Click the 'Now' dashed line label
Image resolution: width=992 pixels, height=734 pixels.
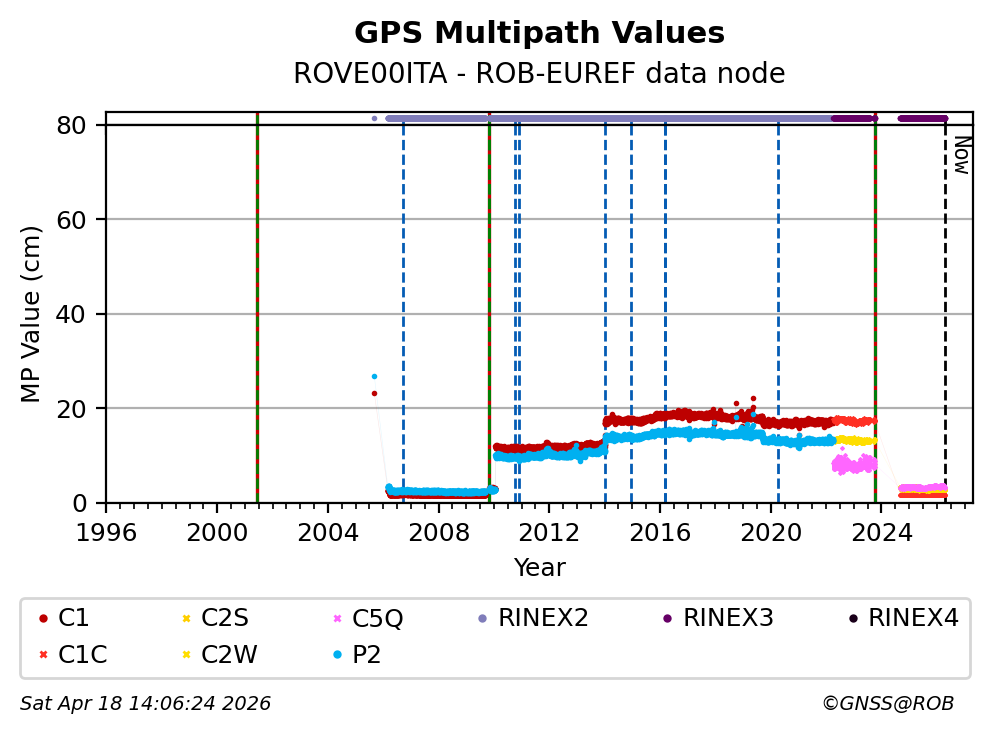click(x=961, y=155)
